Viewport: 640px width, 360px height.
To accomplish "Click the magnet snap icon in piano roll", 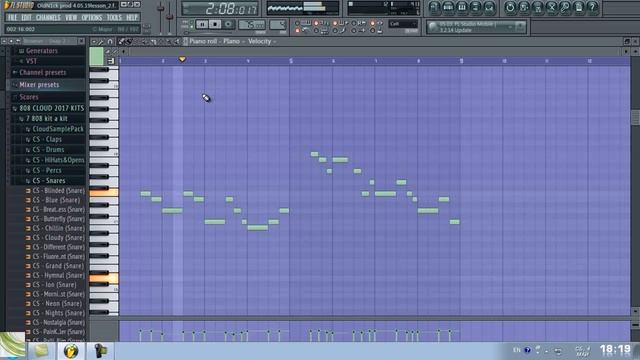I will [x=110, y=41].
